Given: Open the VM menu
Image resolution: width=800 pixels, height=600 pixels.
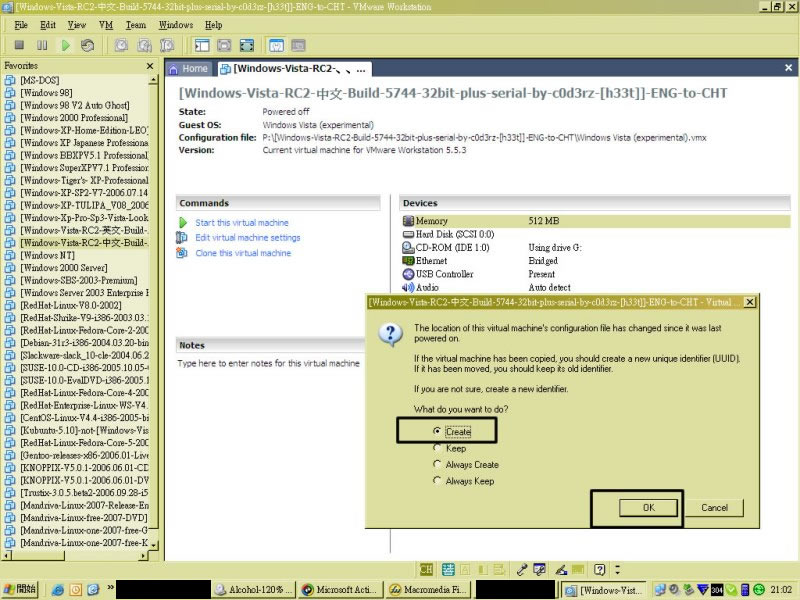Looking at the screenshot, I should [x=106, y=25].
